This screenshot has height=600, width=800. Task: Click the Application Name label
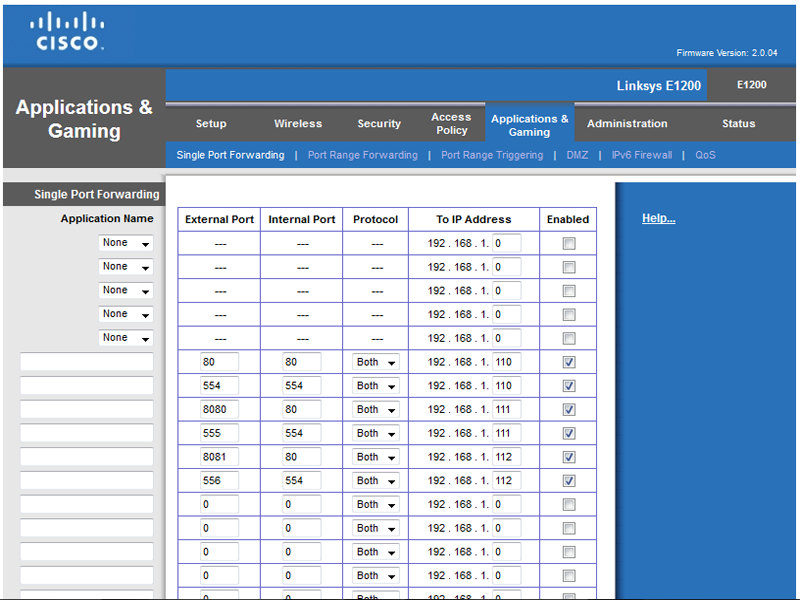click(107, 218)
